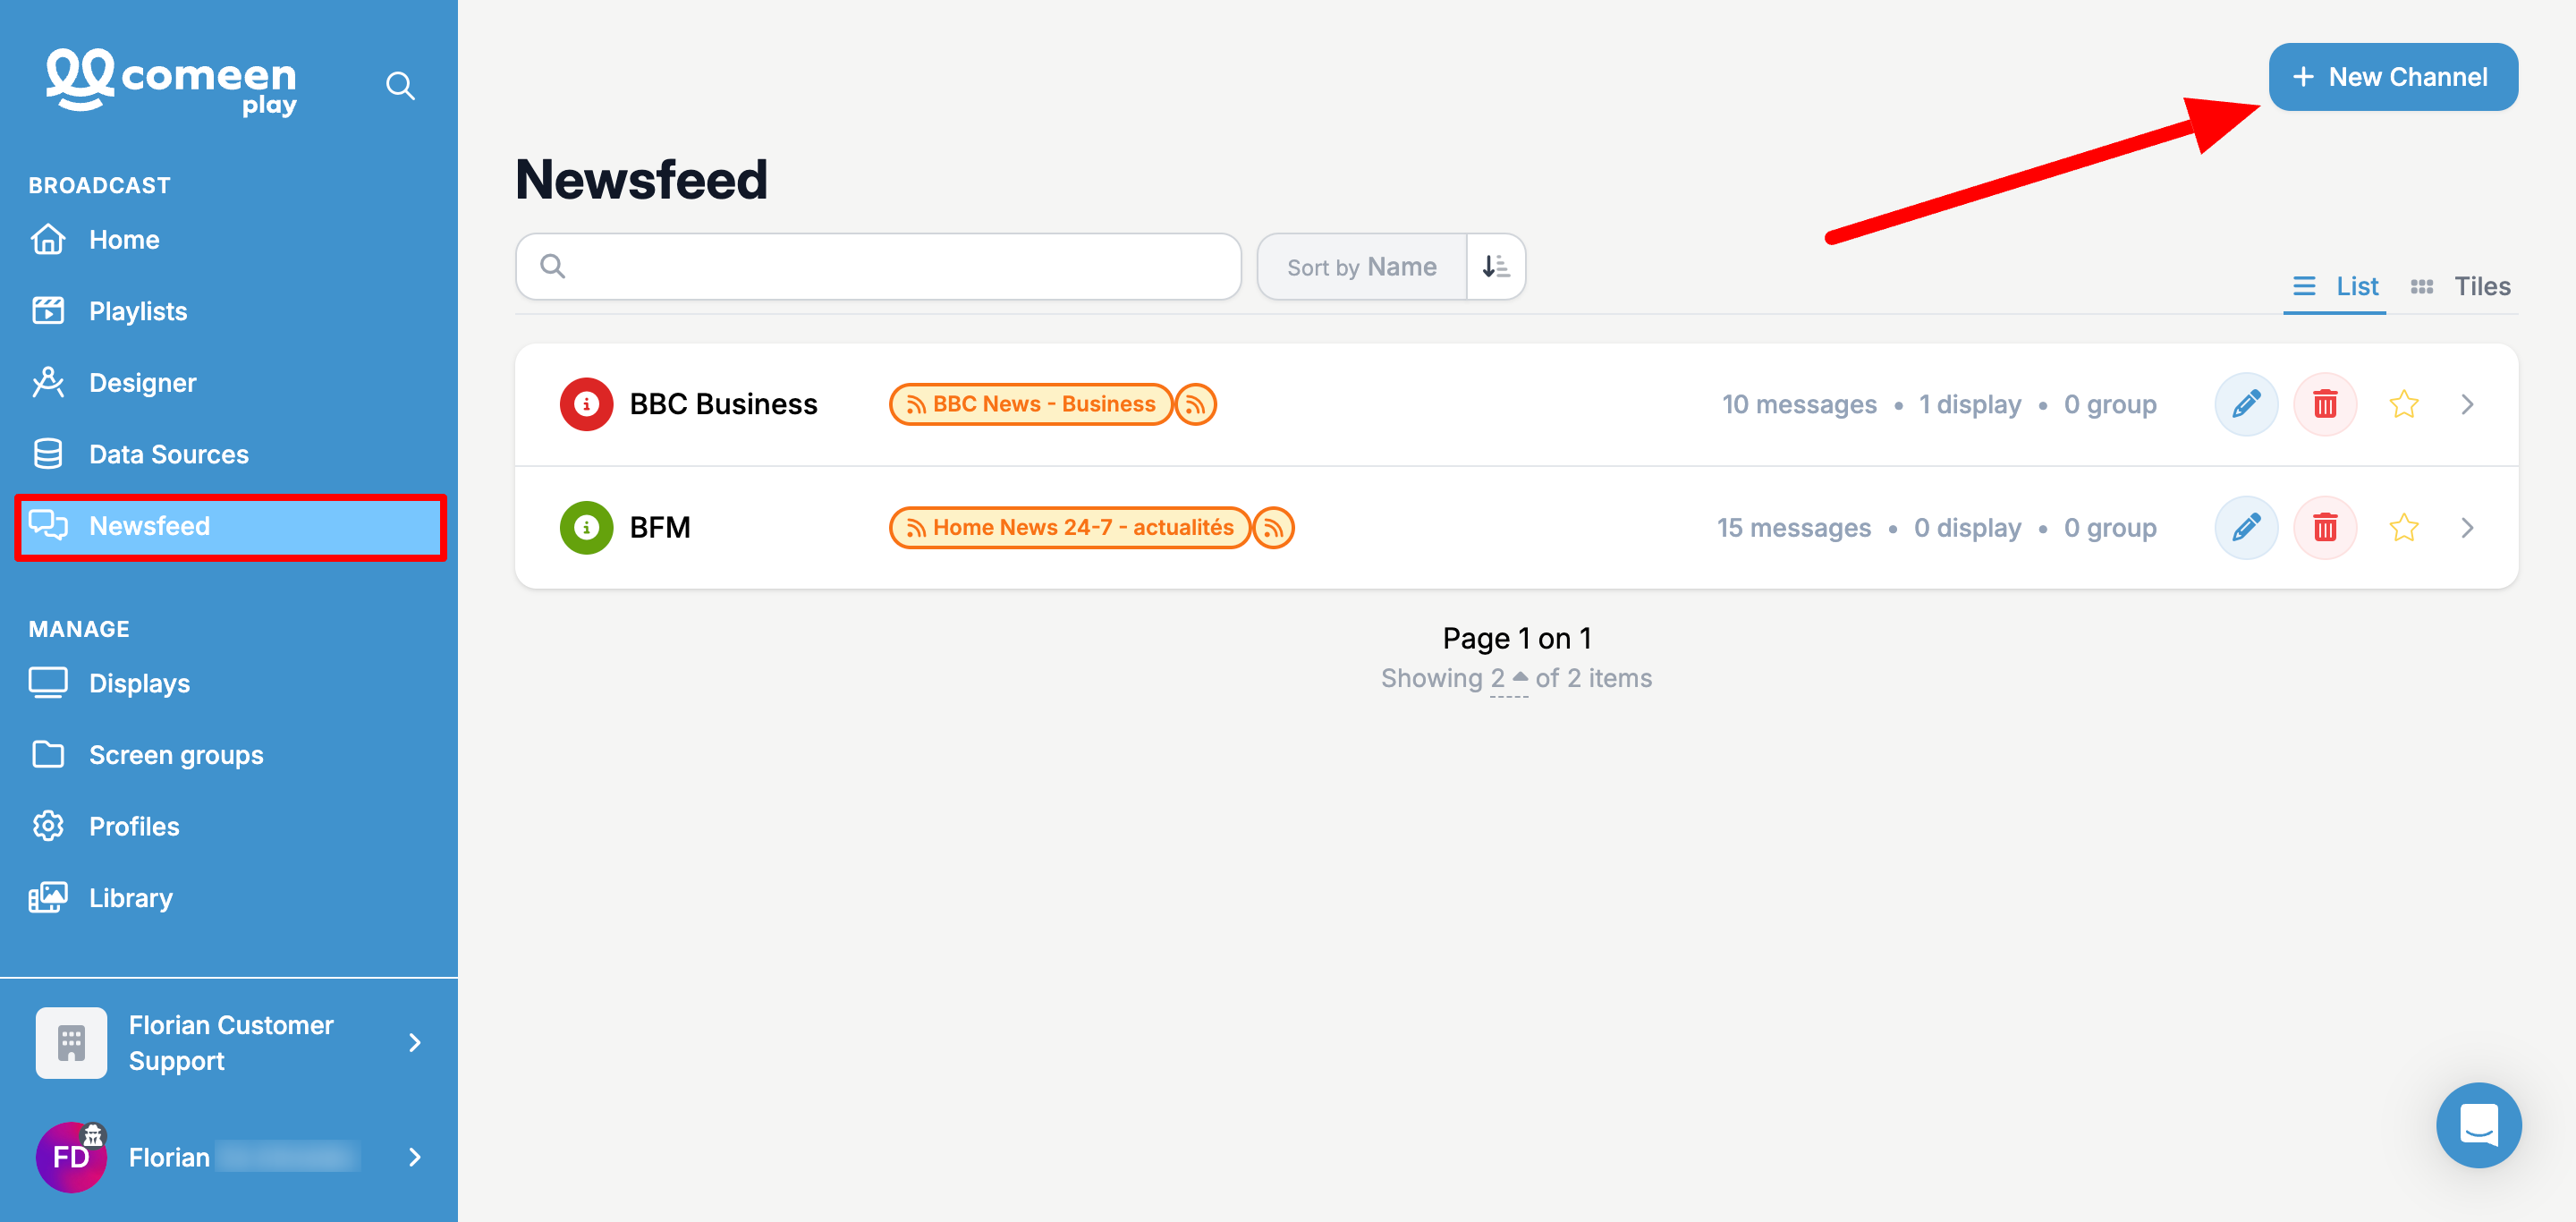Click BFM green status icon
2576x1222 pixels.
[586, 528]
